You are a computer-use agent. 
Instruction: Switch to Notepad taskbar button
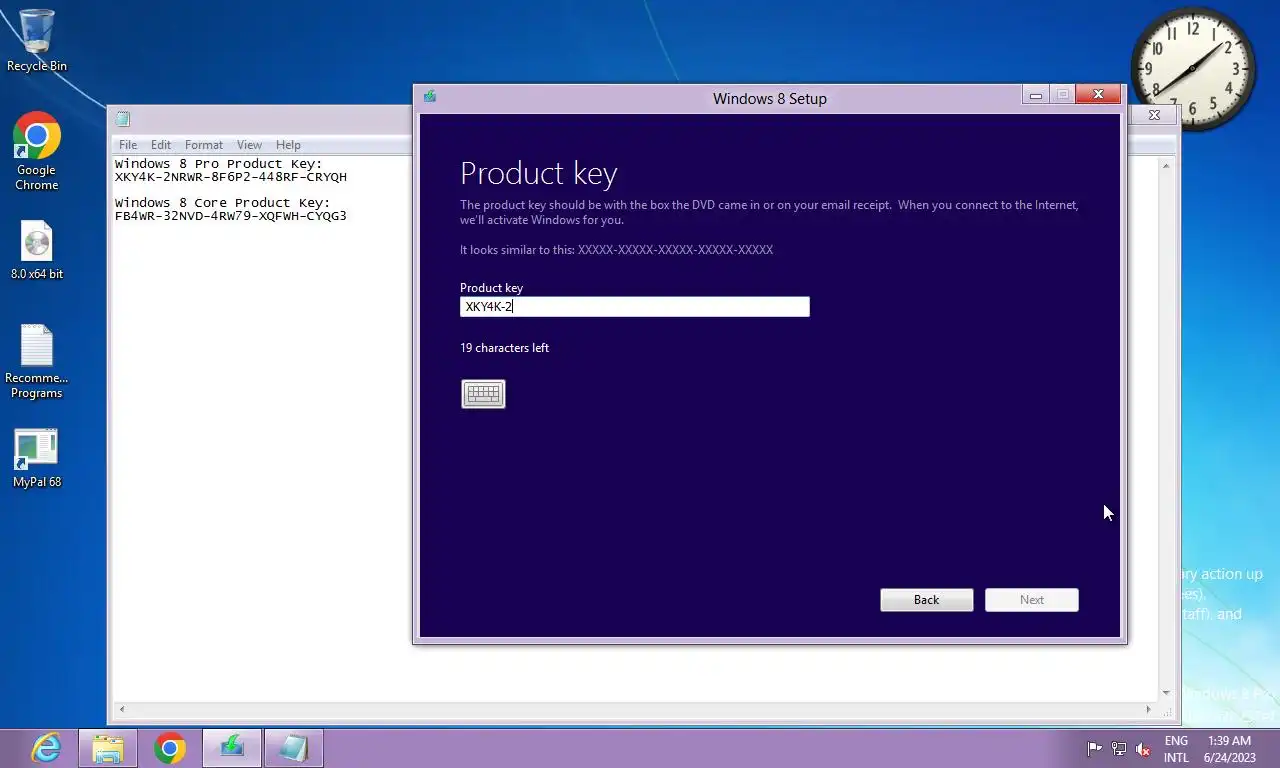(294, 748)
